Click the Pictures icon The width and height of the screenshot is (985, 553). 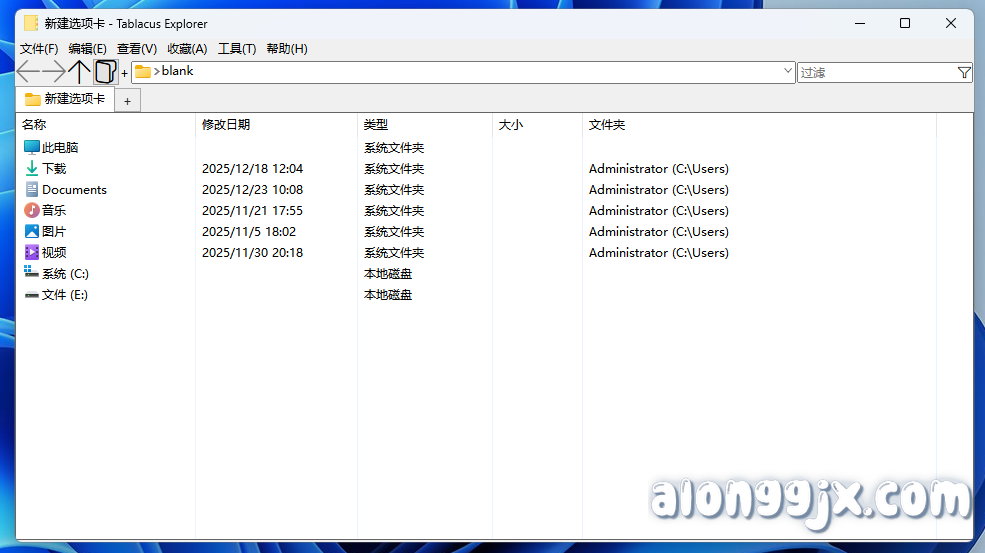click(31, 231)
